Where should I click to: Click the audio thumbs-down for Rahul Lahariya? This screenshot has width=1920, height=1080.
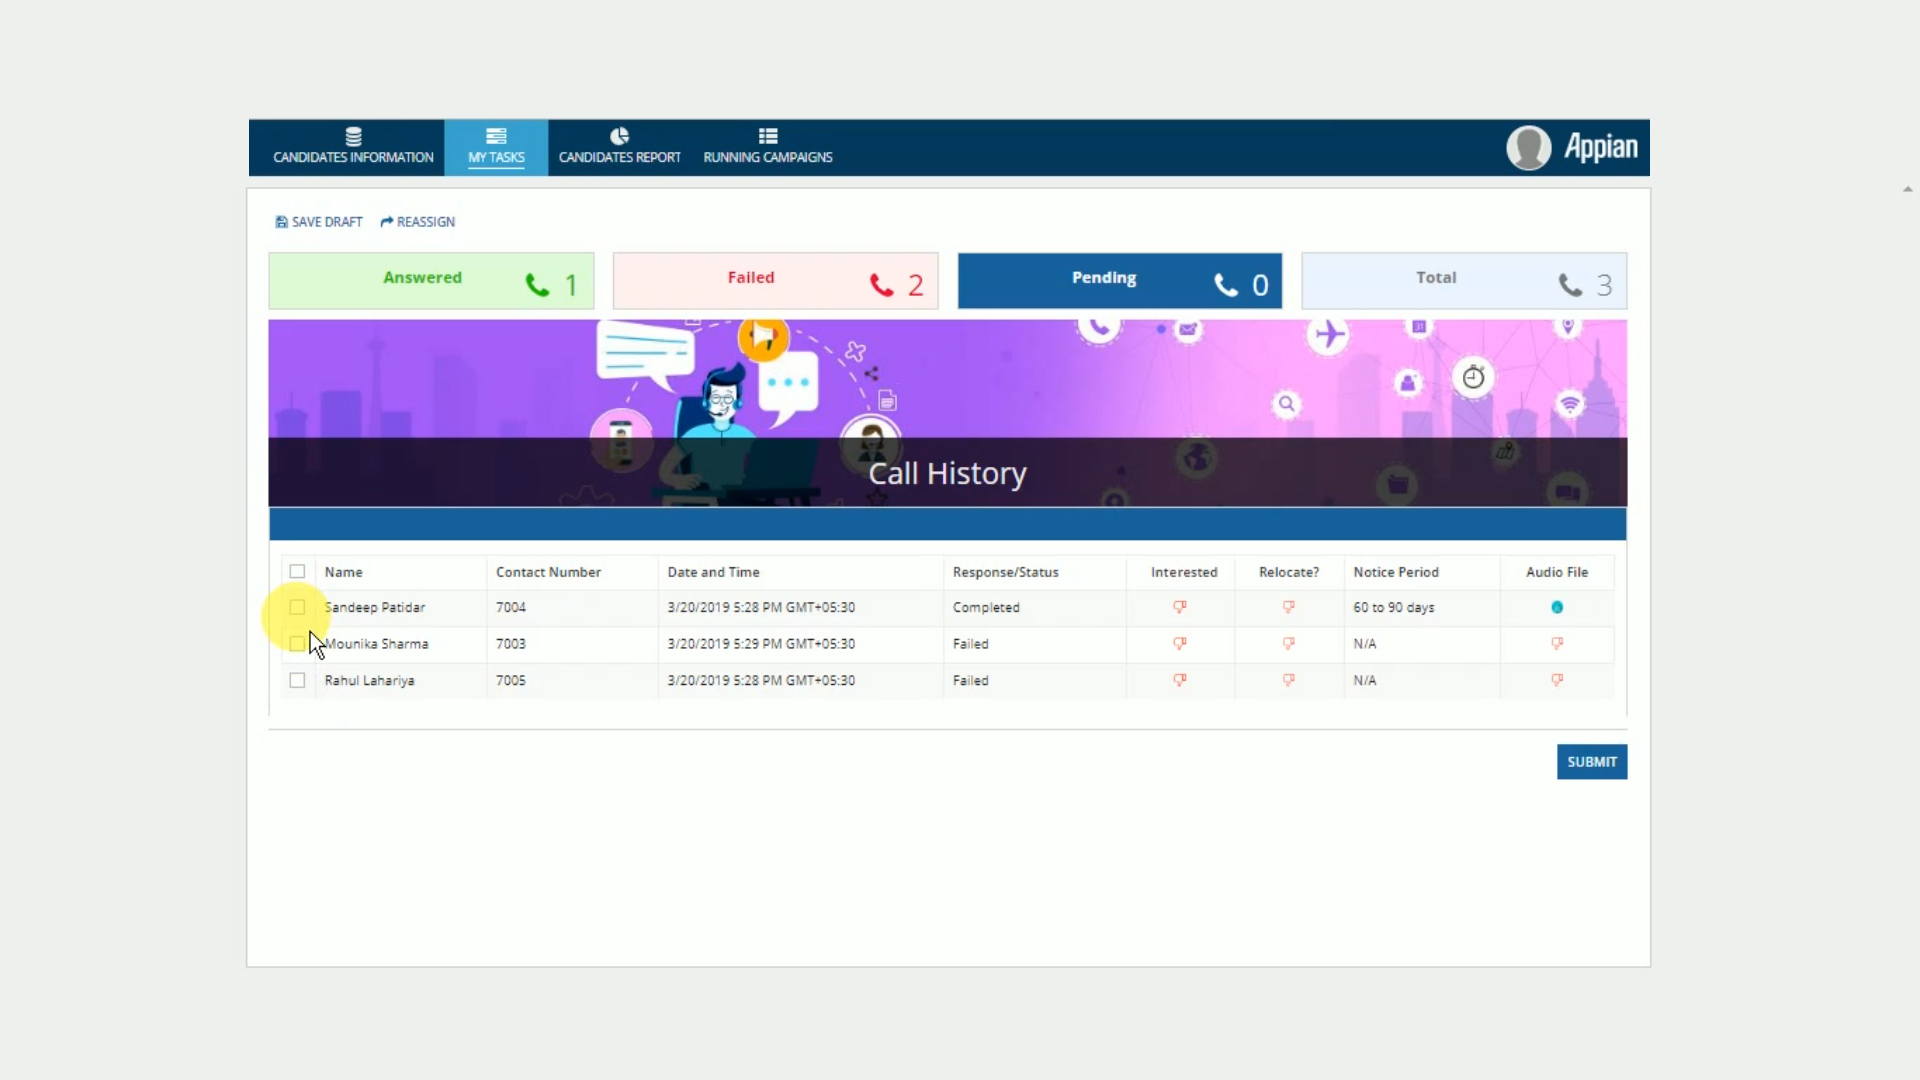1557,680
